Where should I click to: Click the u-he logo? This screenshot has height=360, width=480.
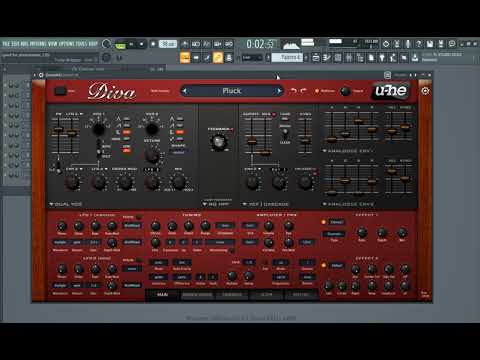pos(391,90)
